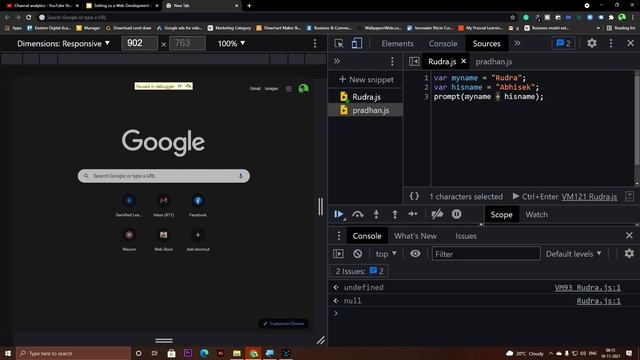The image size is (640, 360).
Task: Click the taskbar search box
Action: [x=73, y=353]
